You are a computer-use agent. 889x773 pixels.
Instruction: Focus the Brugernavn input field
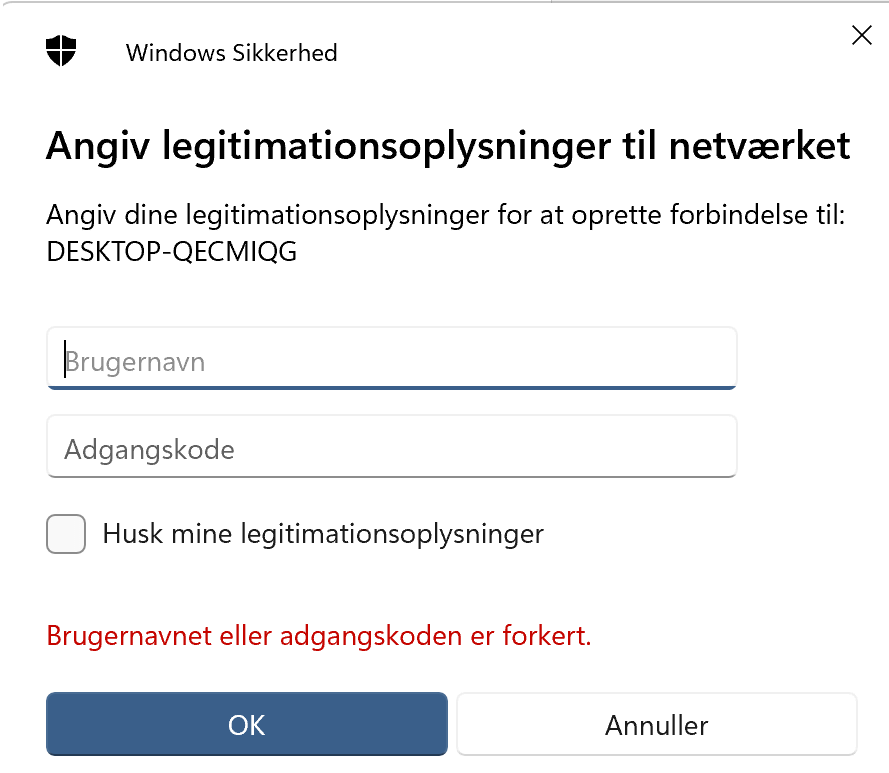click(392, 358)
